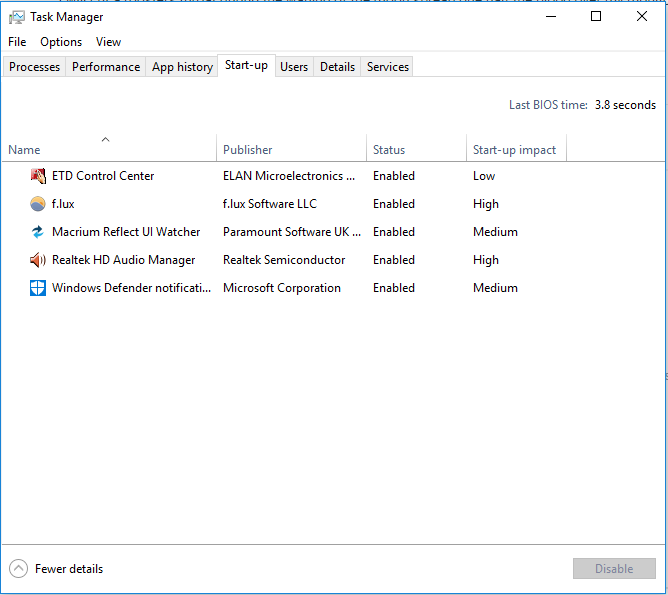The width and height of the screenshot is (668, 595).
Task: Click the Macrium Reflect UI Watcher icon
Action: point(38,232)
